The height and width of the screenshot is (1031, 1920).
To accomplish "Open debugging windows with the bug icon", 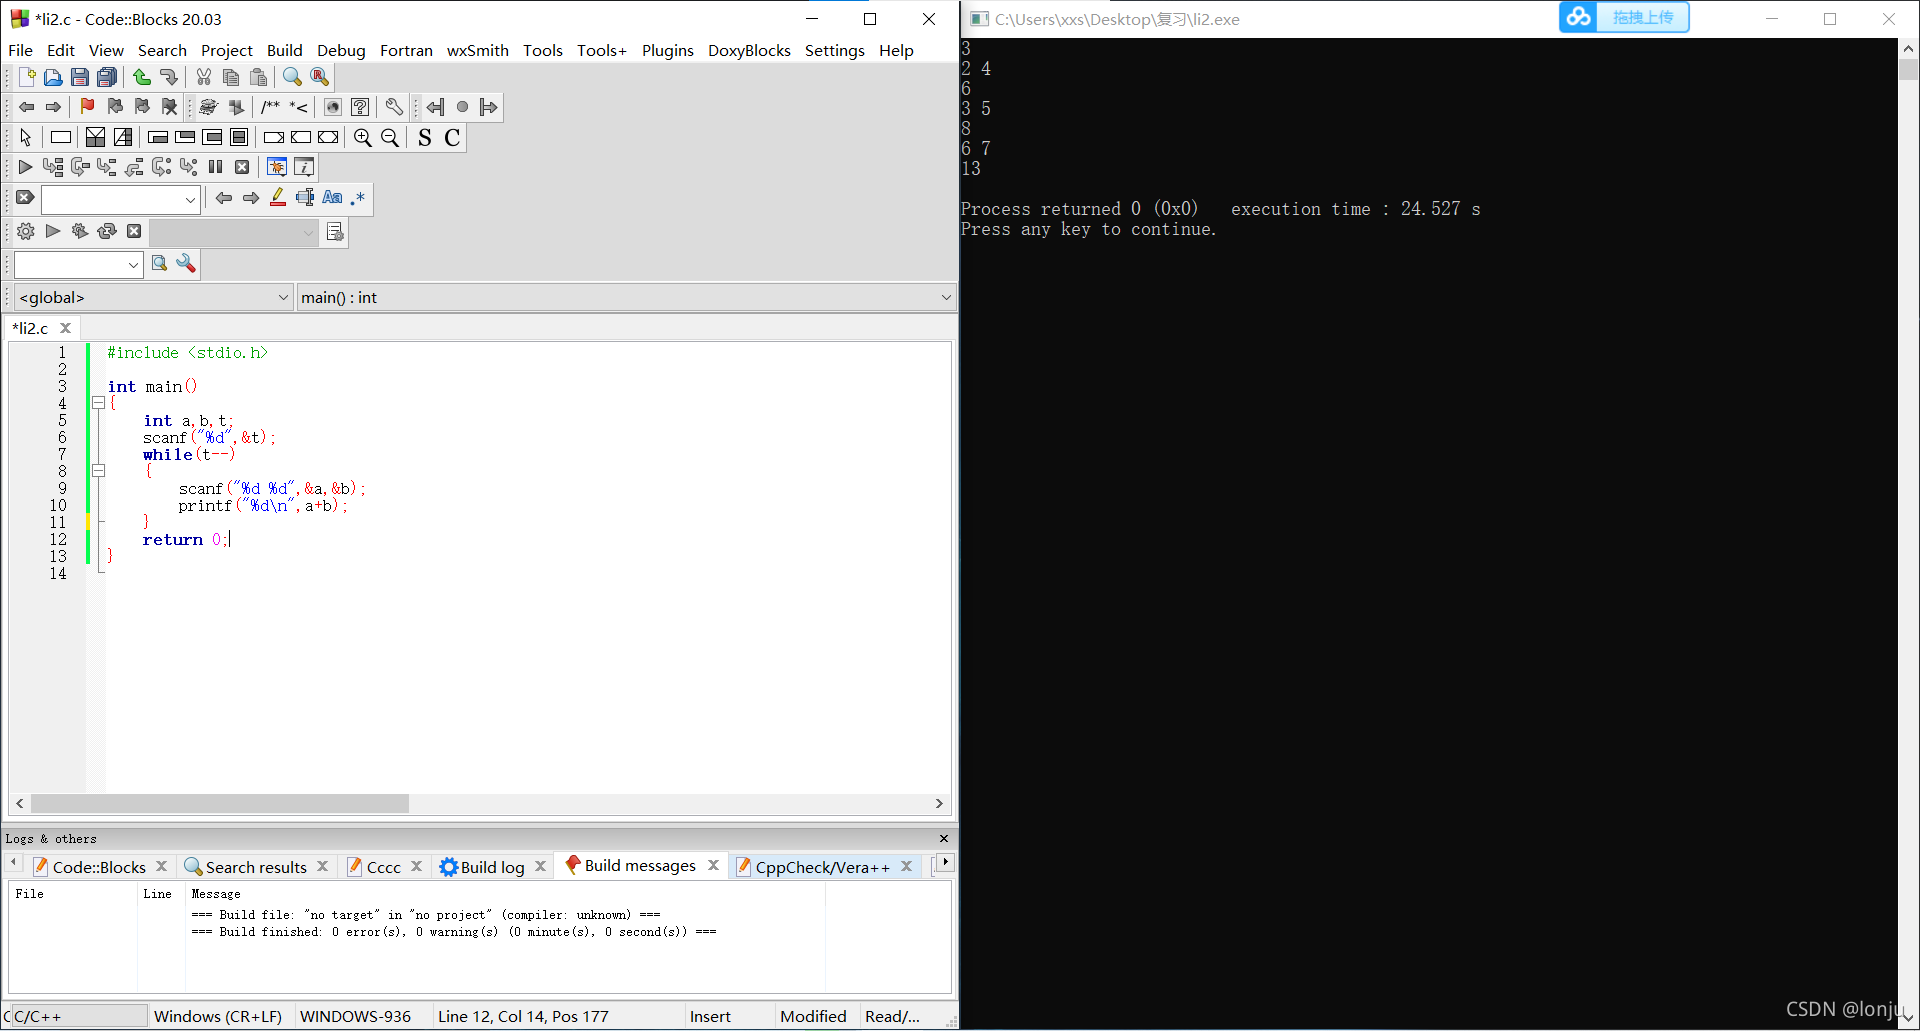I will (x=277, y=167).
